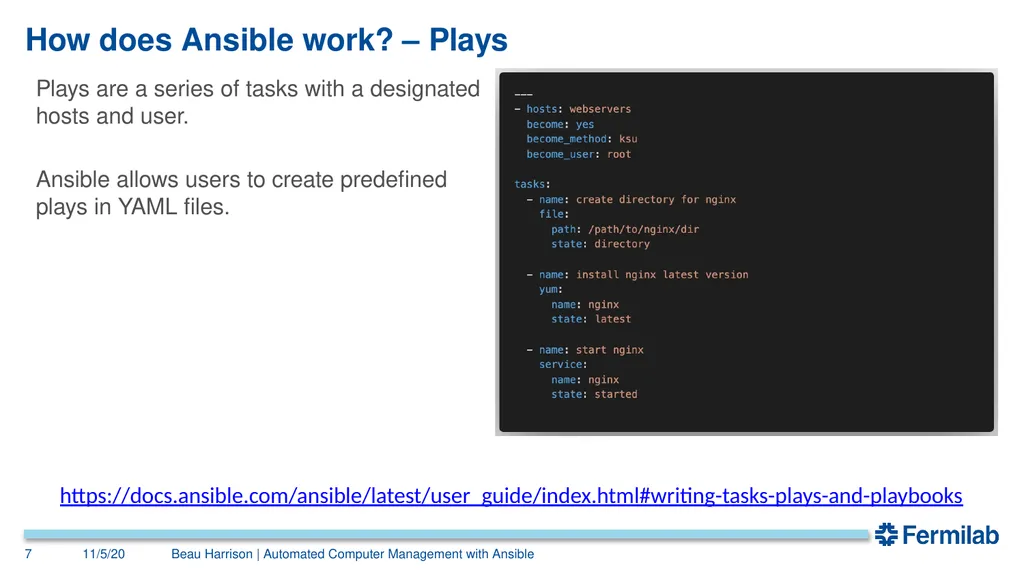Click the 'become_user: root' code line
The height and width of the screenshot is (576, 1024).
(x=579, y=154)
